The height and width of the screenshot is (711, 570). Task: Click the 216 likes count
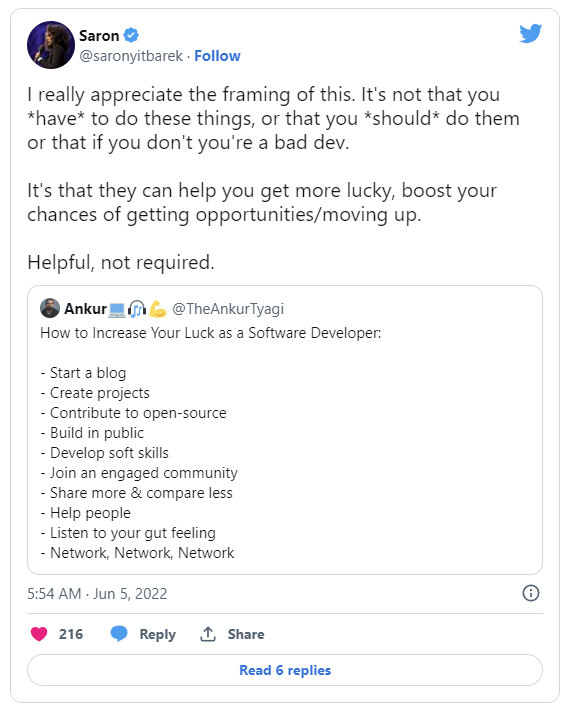click(71, 634)
